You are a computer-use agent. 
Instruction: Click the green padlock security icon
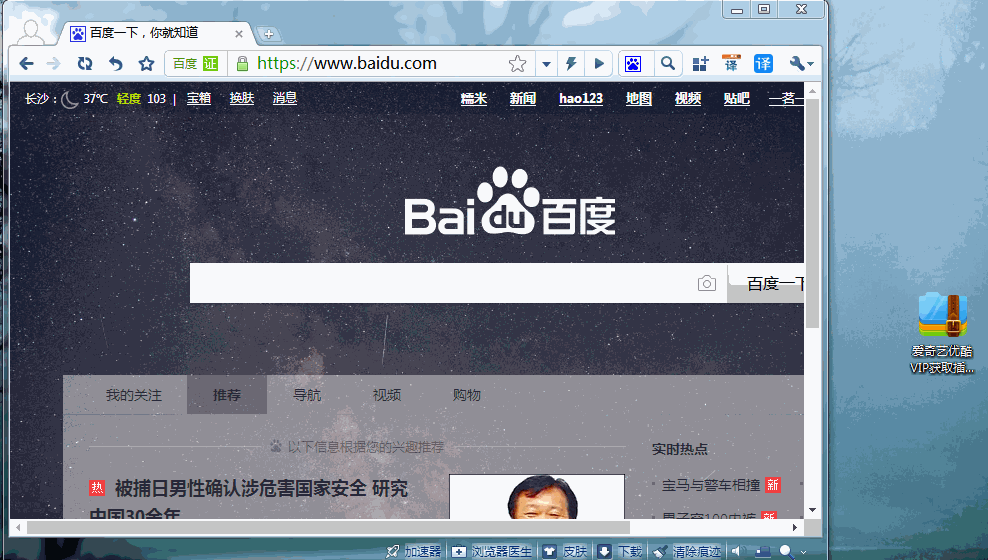pos(242,63)
